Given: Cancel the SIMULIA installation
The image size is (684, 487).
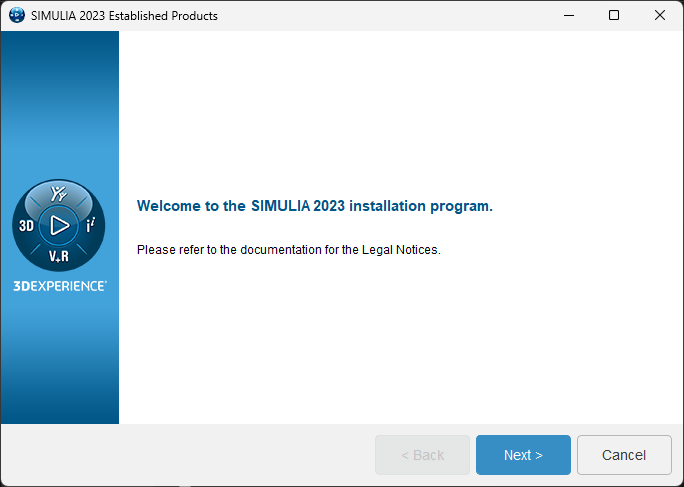Looking at the screenshot, I should point(624,455).
